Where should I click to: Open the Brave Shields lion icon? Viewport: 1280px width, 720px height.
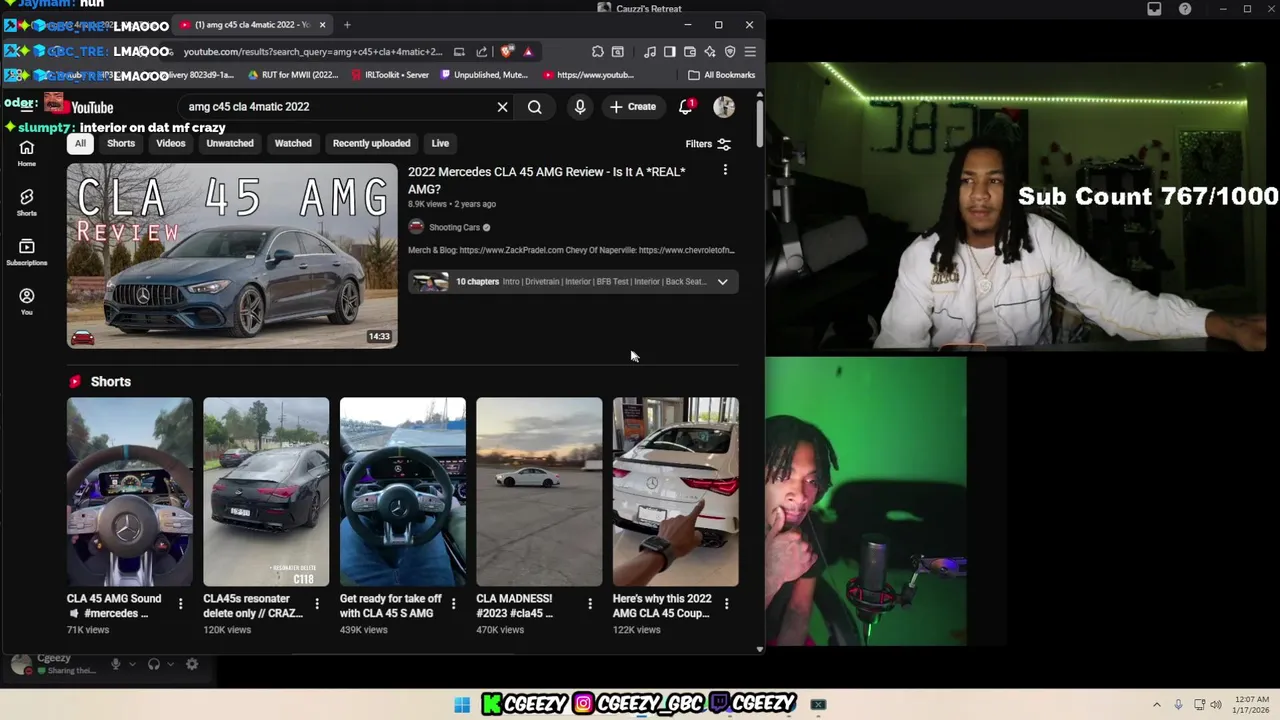click(x=507, y=52)
